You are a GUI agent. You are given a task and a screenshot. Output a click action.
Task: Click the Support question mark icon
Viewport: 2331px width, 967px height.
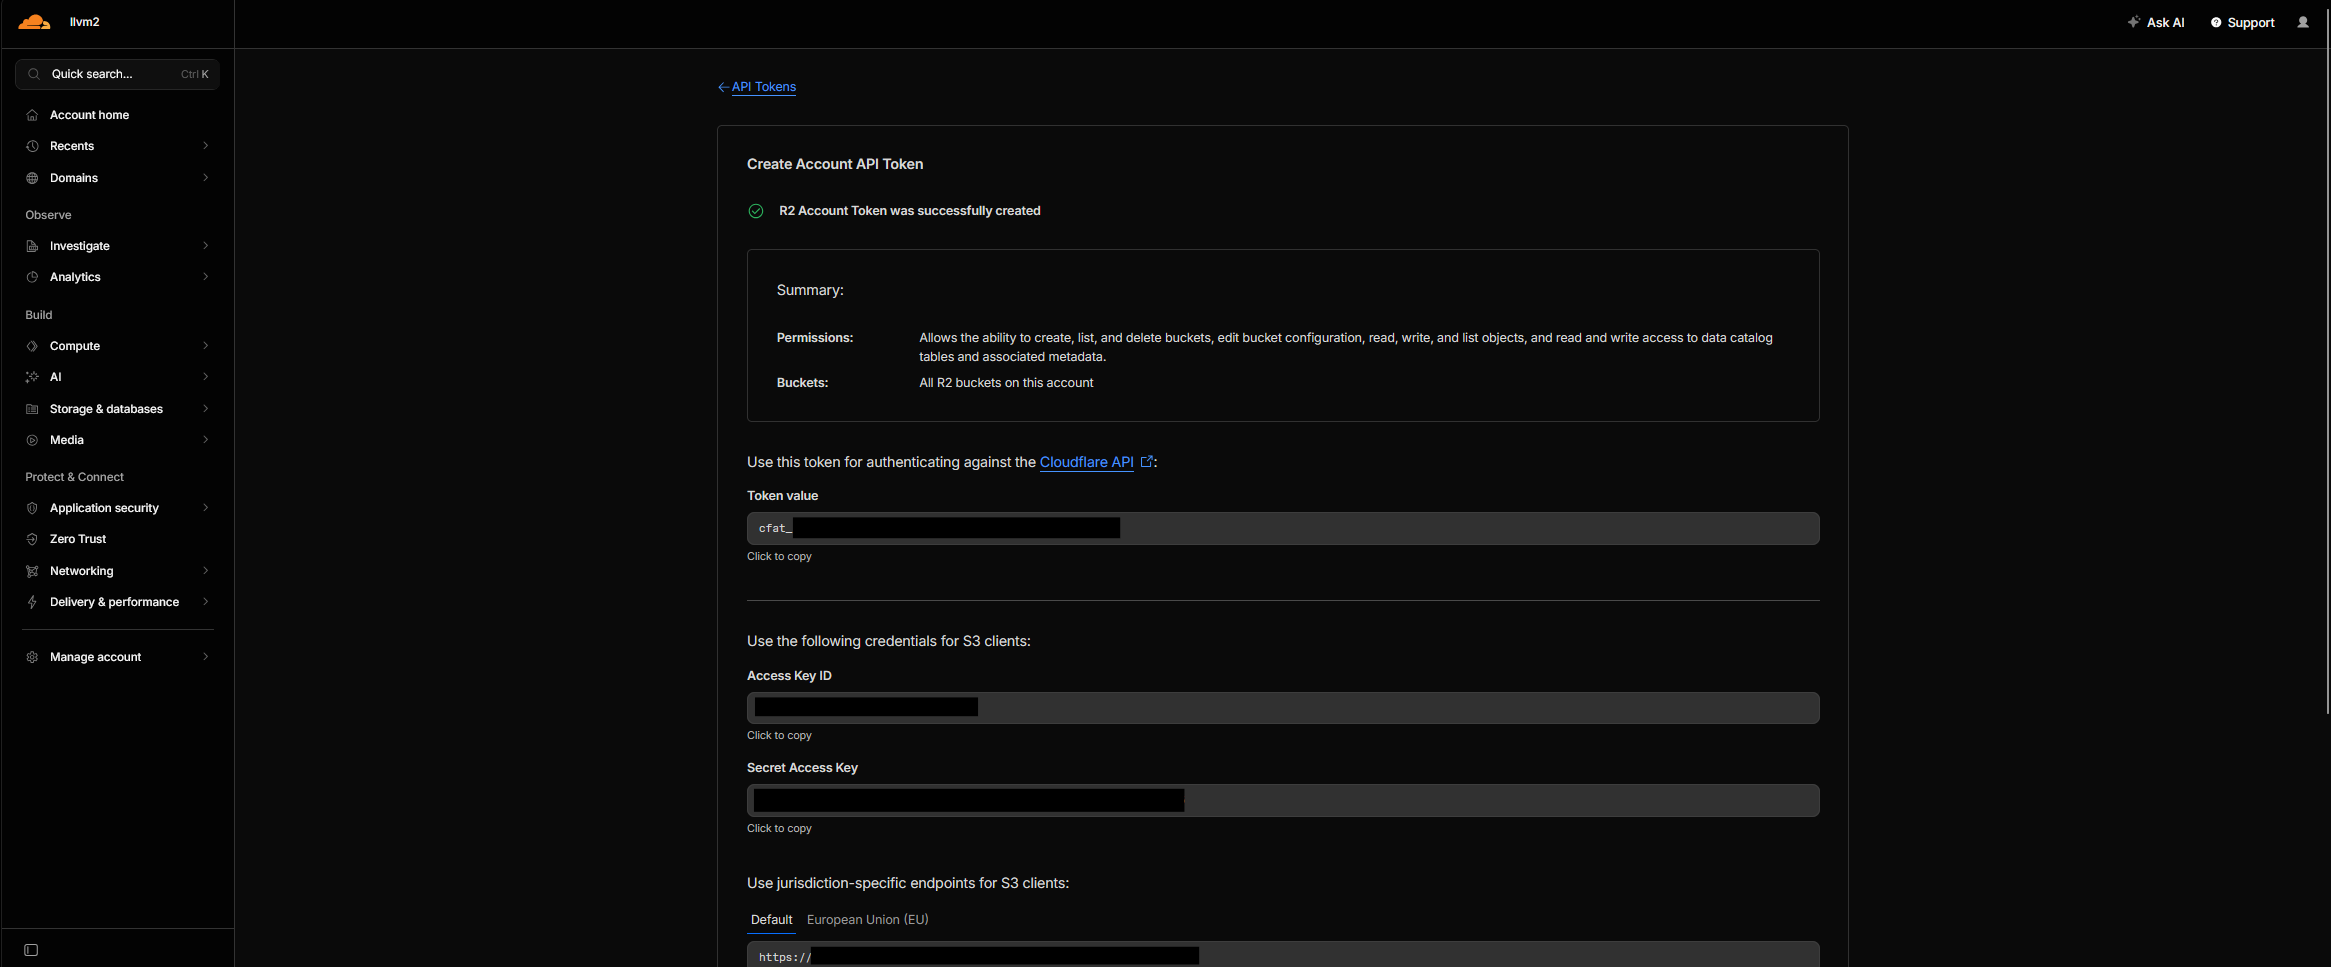[2216, 22]
